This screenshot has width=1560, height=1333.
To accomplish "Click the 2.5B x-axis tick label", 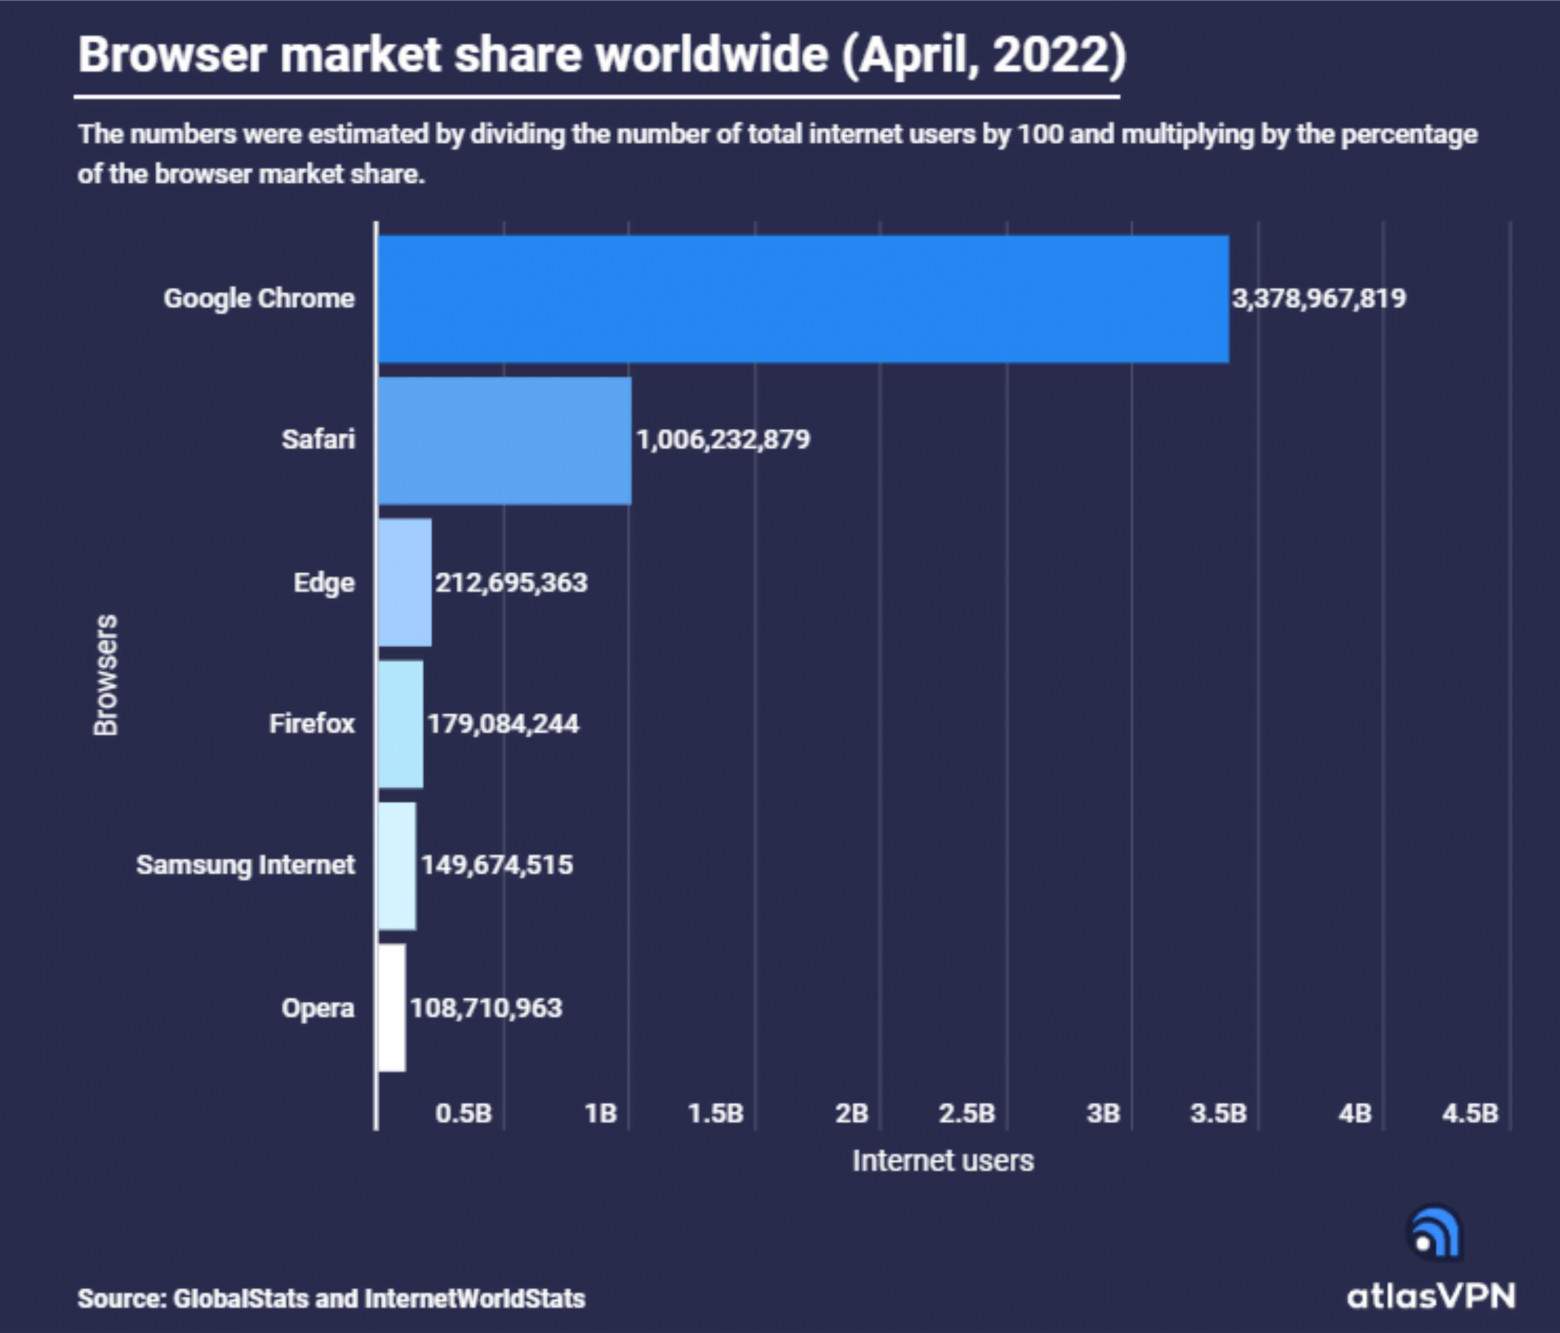I will click(967, 1113).
